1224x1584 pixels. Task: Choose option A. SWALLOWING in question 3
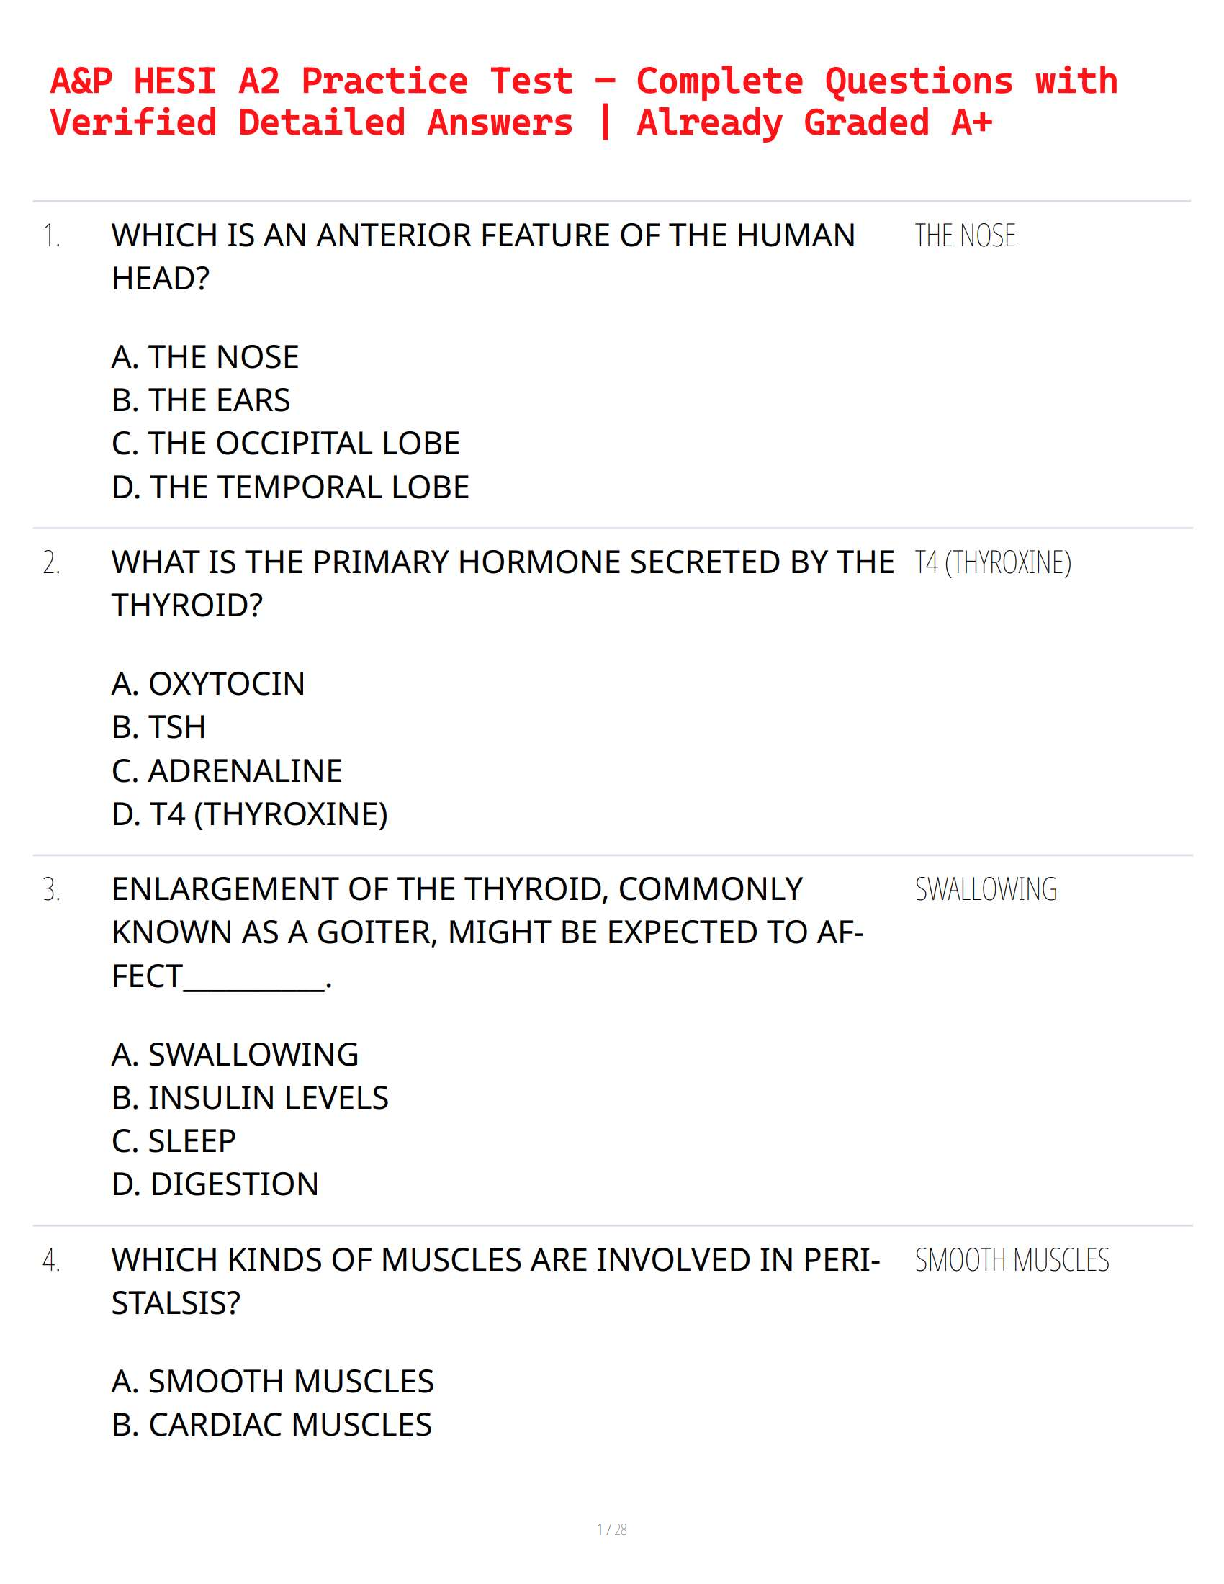(x=235, y=1054)
